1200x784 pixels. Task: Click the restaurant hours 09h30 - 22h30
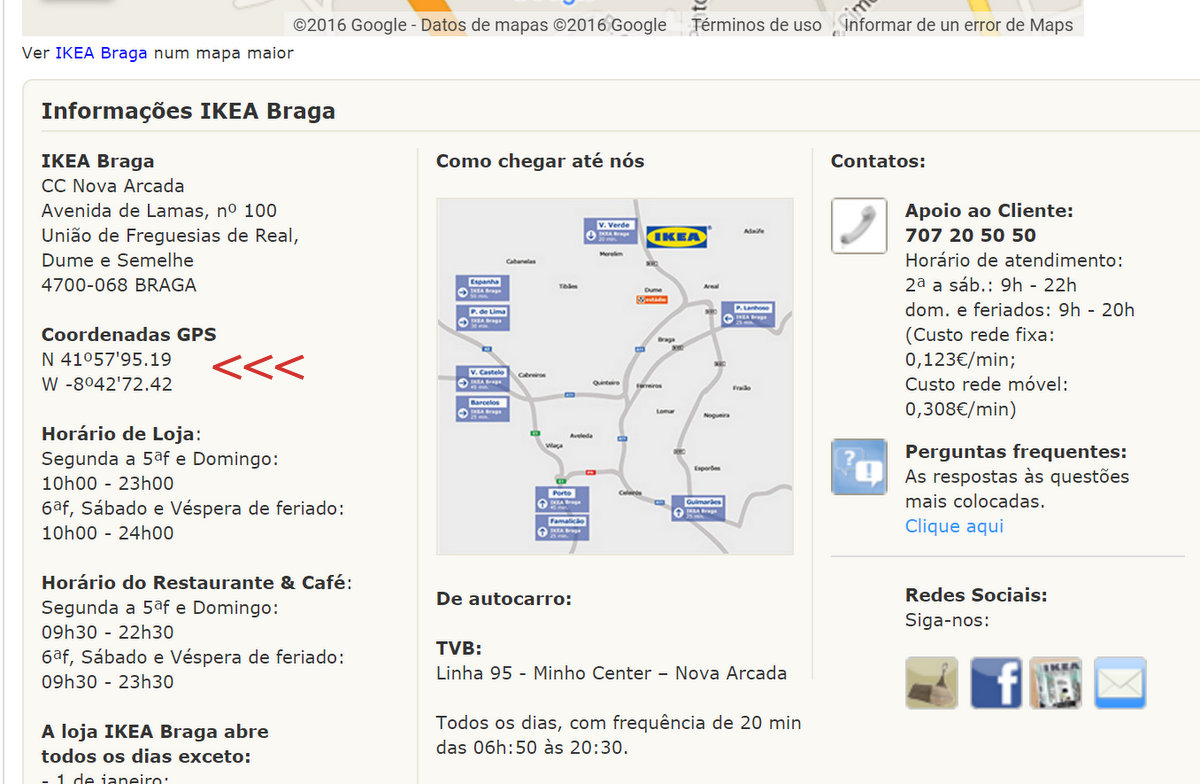107,632
